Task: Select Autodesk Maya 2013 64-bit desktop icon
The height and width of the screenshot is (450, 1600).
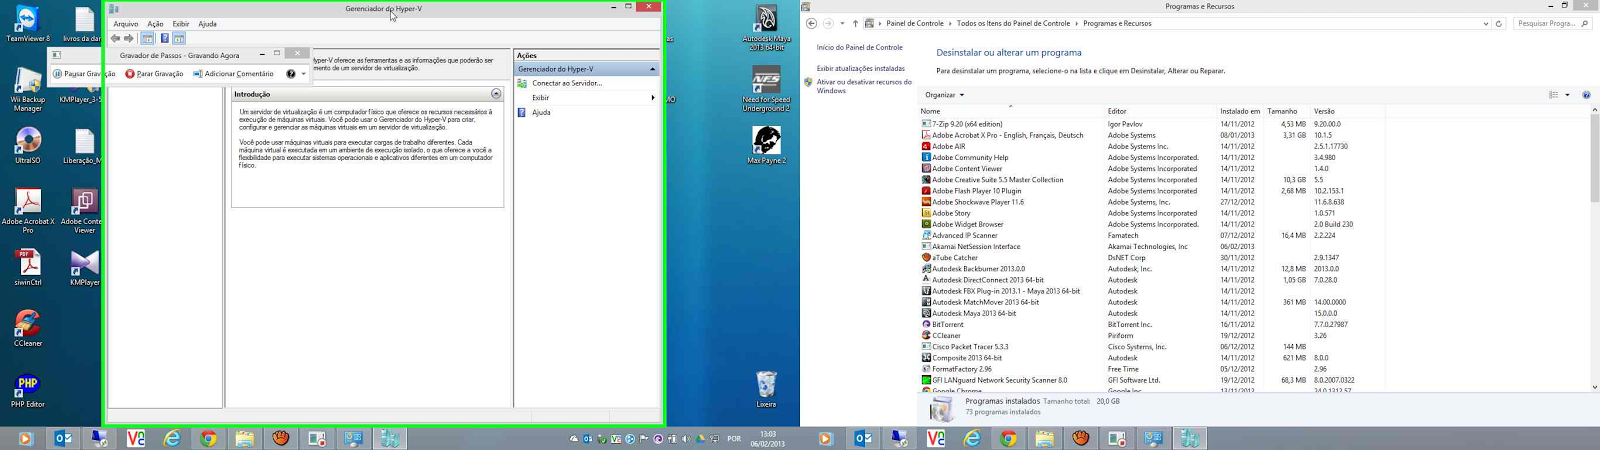Action: click(x=766, y=27)
